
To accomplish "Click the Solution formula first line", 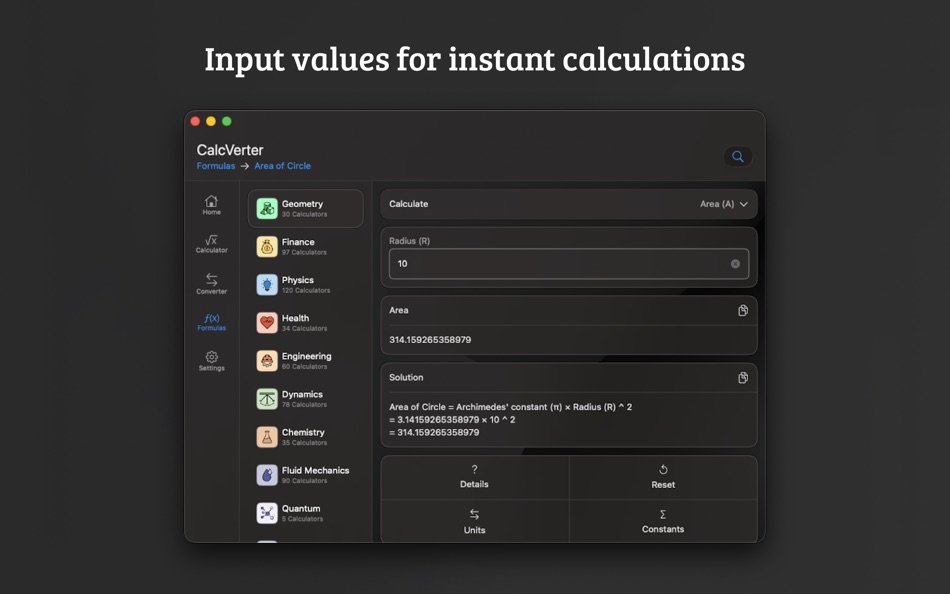I will (510, 407).
